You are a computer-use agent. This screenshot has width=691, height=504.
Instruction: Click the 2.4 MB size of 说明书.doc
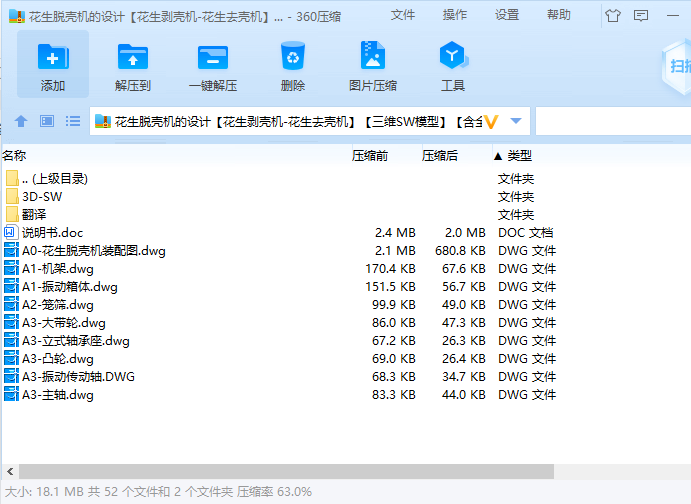pyautogui.click(x=395, y=233)
